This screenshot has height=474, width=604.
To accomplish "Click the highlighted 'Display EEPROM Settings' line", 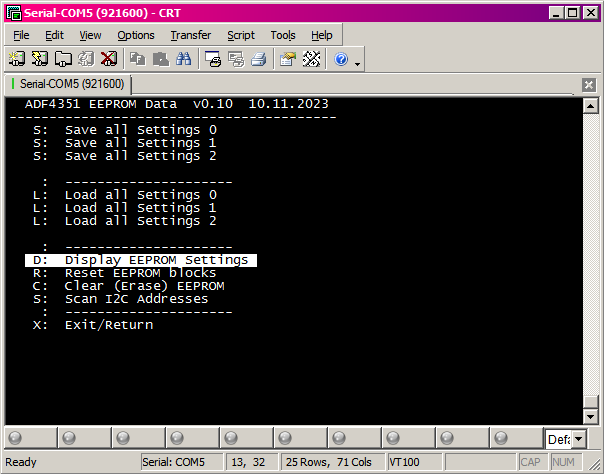I will [141, 260].
